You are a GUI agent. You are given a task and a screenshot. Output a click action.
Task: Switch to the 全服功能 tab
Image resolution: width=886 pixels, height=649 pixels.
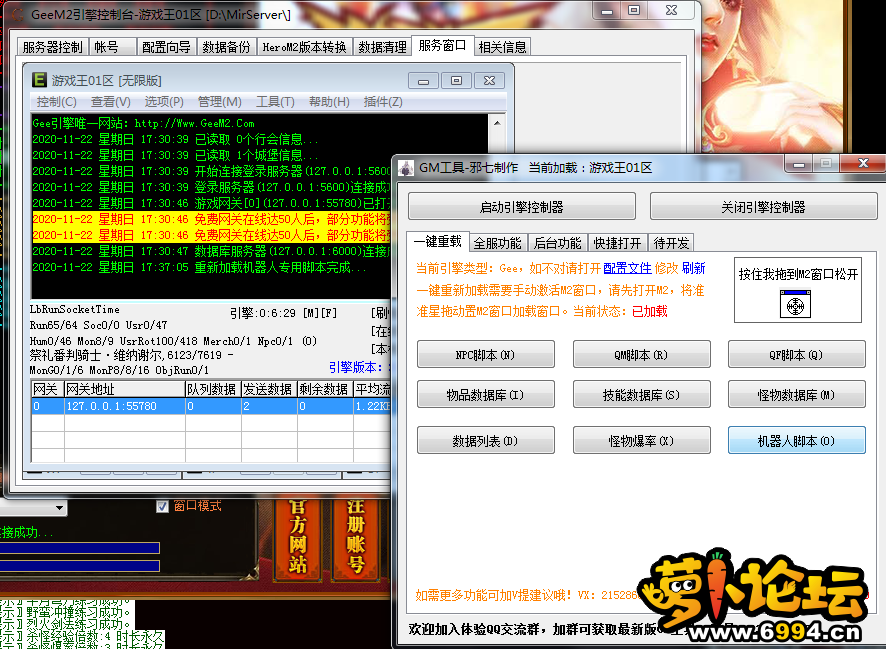tap(498, 243)
